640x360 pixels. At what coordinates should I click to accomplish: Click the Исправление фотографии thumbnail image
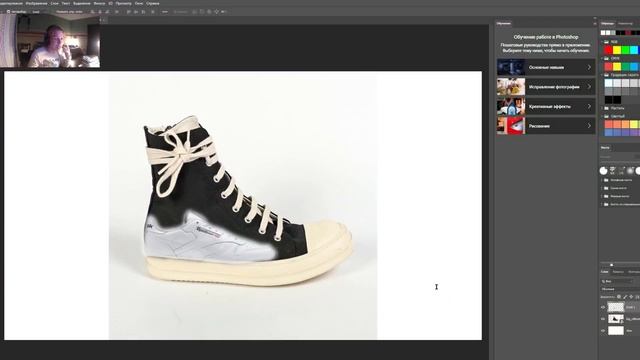pyautogui.click(x=511, y=87)
